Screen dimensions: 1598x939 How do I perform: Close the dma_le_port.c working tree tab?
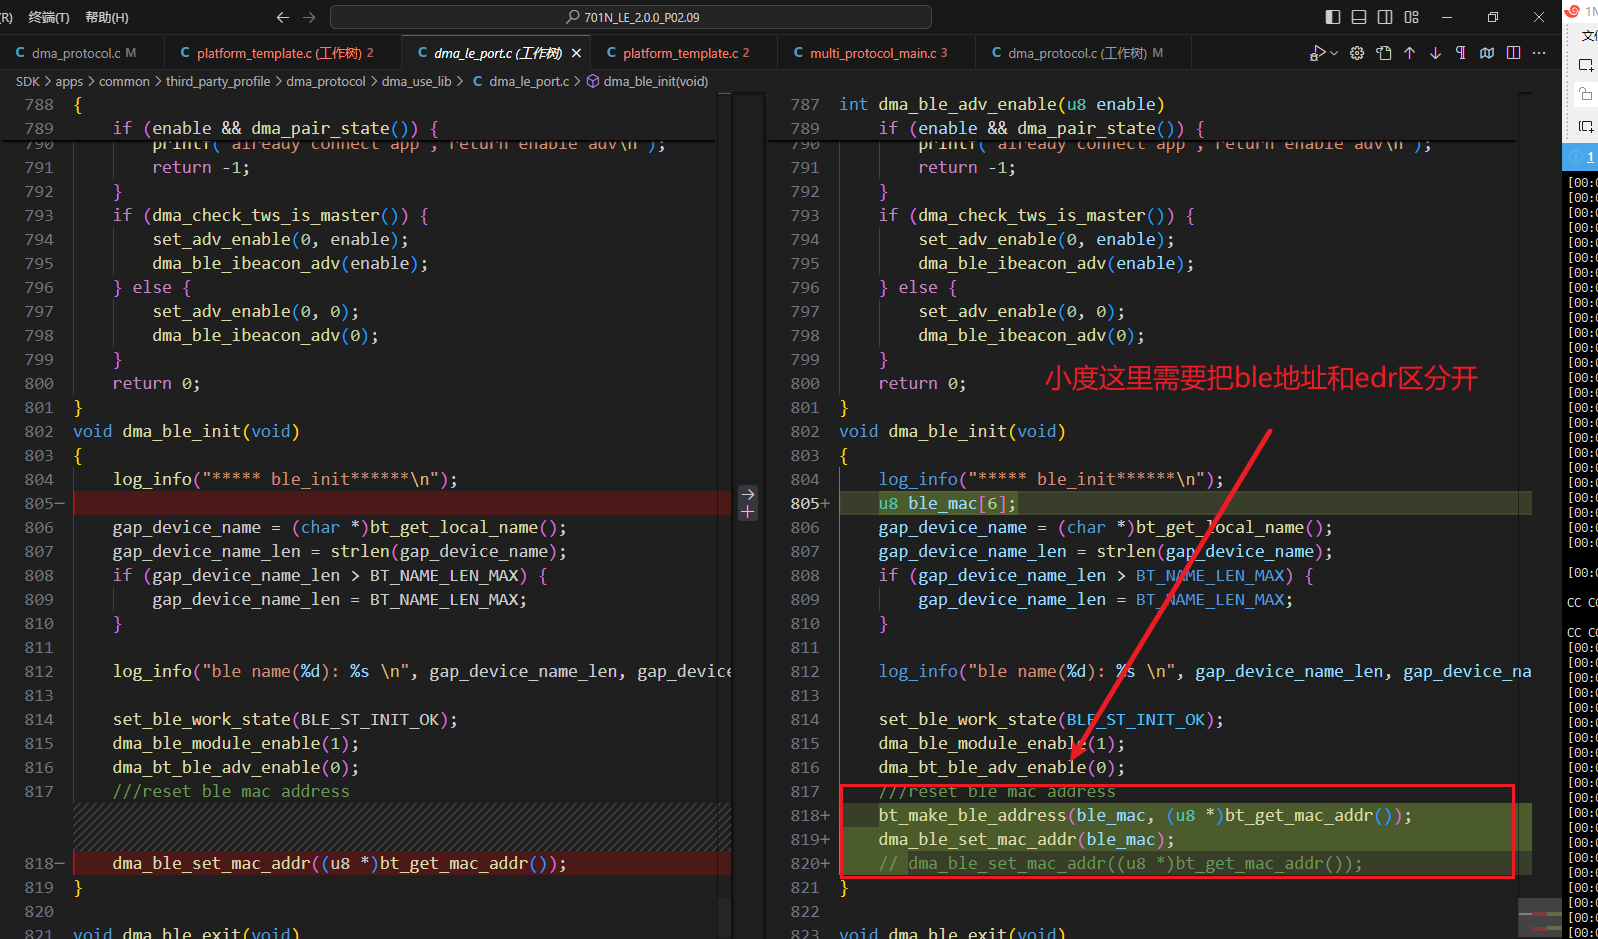coord(576,53)
